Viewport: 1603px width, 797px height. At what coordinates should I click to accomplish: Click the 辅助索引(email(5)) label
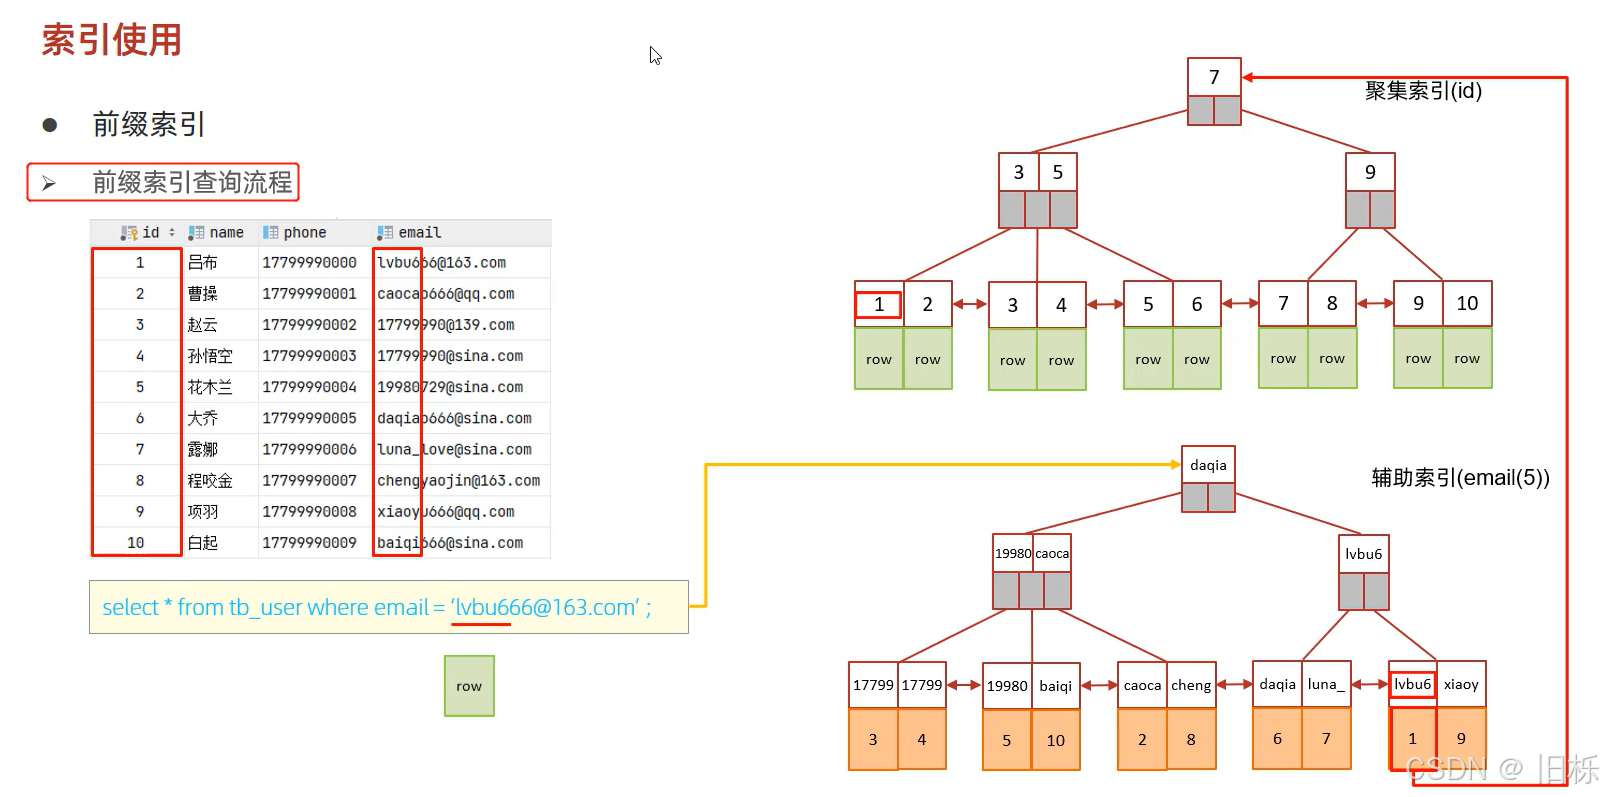tap(1460, 478)
